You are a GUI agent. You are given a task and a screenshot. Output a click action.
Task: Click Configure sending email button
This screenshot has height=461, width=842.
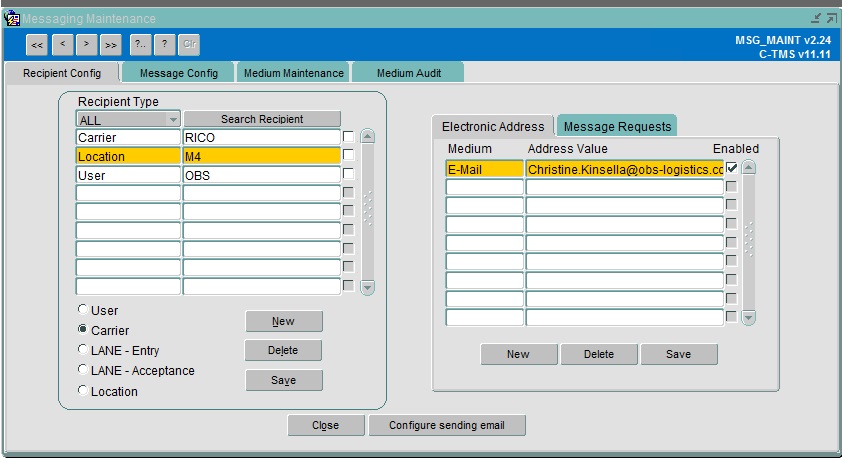[x=447, y=425]
